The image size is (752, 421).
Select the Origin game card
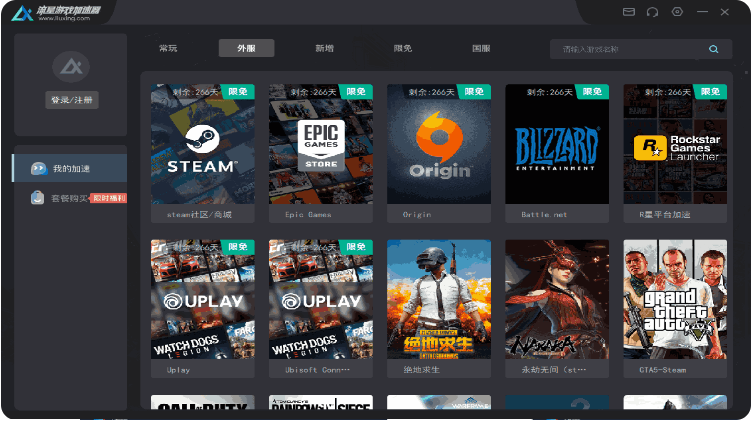point(439,153)
